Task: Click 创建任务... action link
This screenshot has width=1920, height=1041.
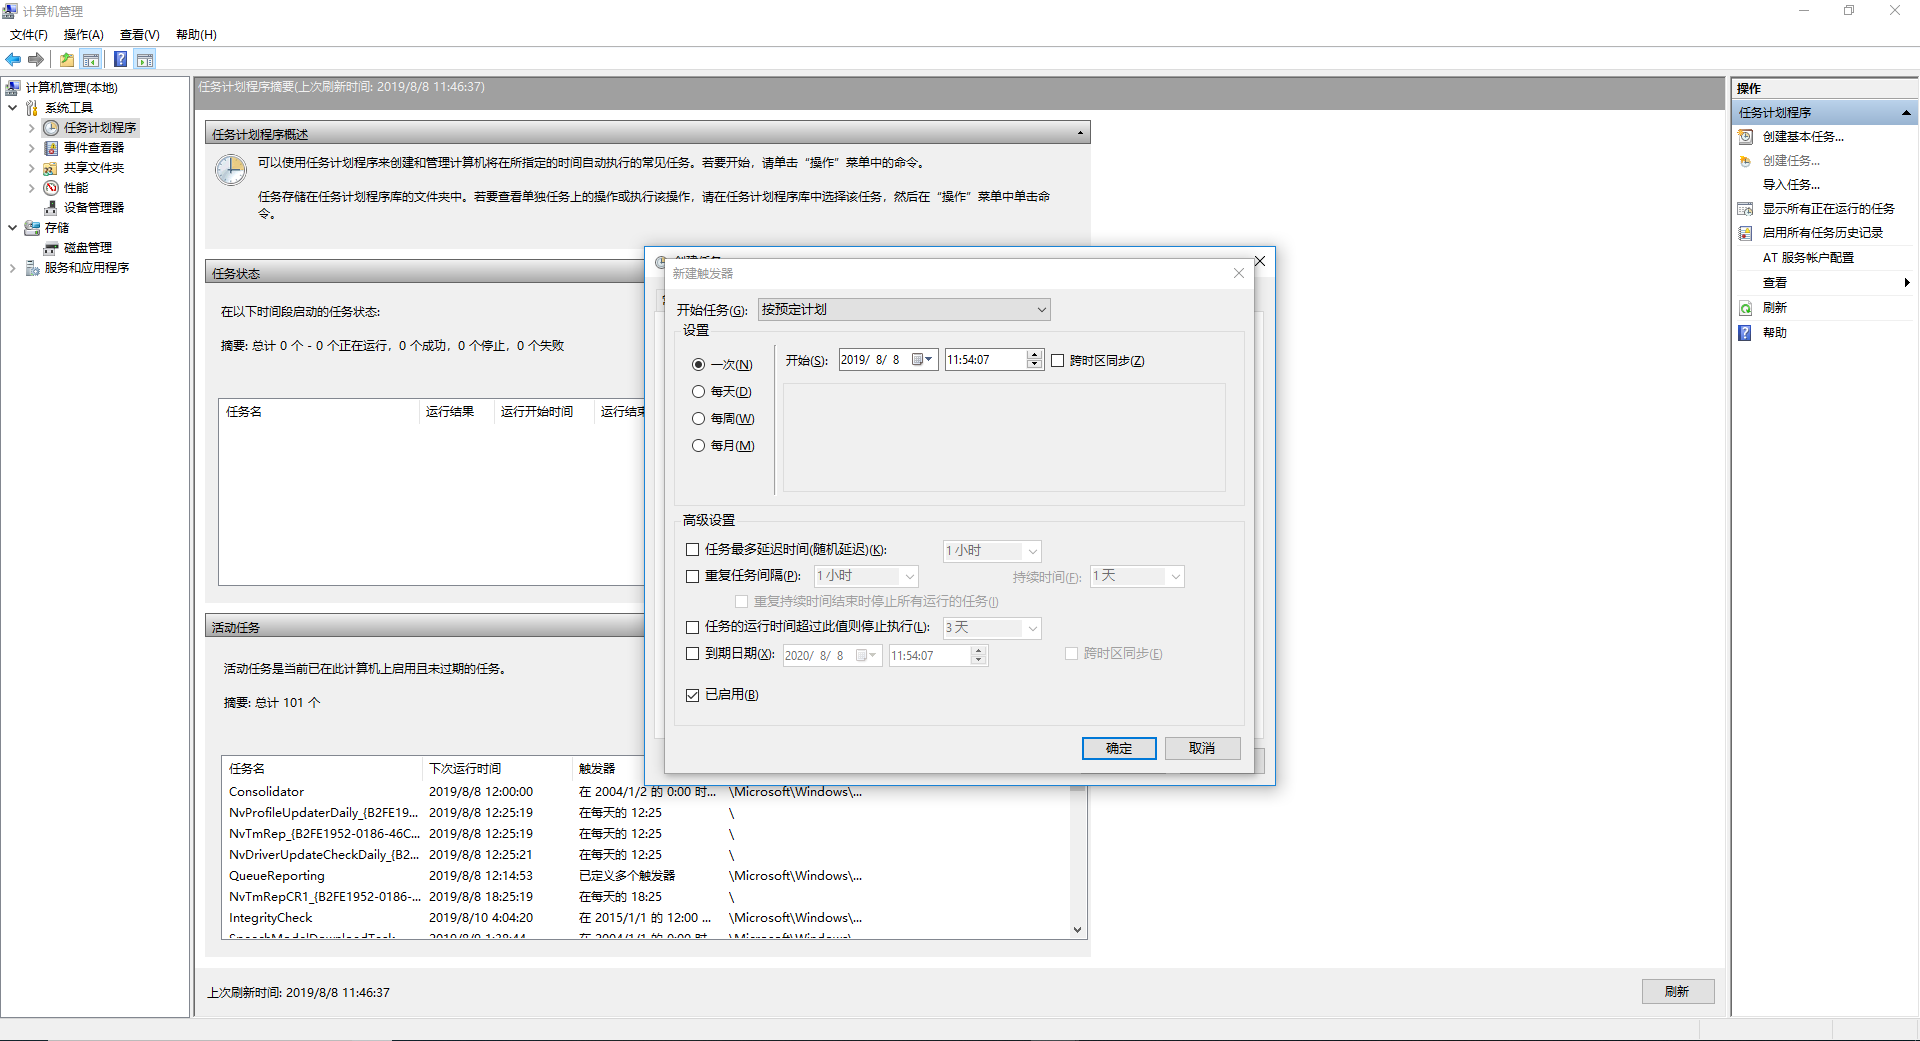Action: (1791, 161)
